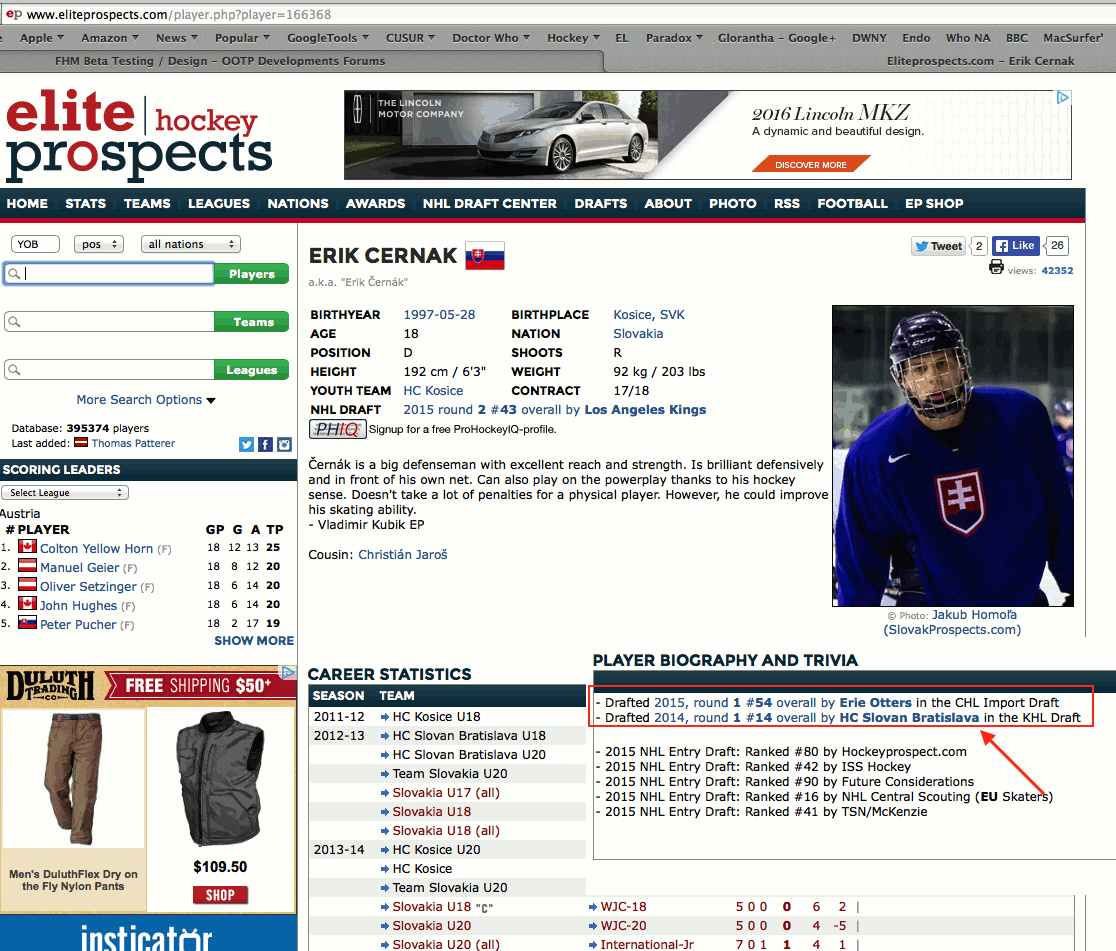
Task: Open the Manuel Geier player link
Action: click(80, 568)
